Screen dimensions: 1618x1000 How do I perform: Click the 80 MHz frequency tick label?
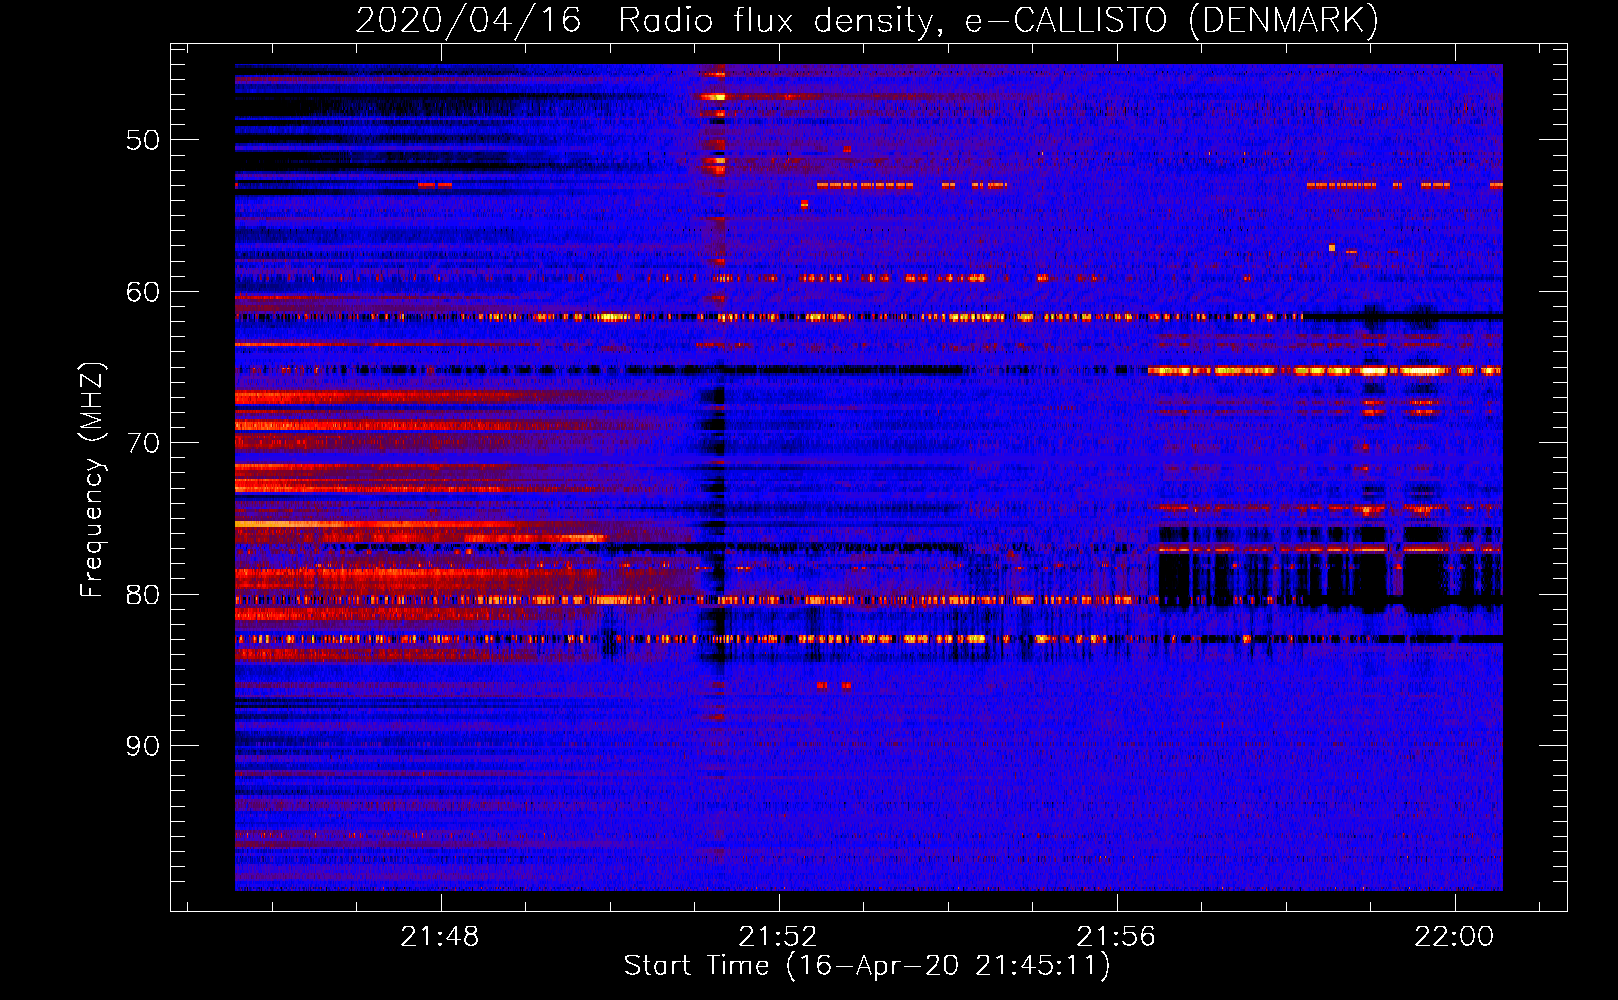tap(143, 595)
